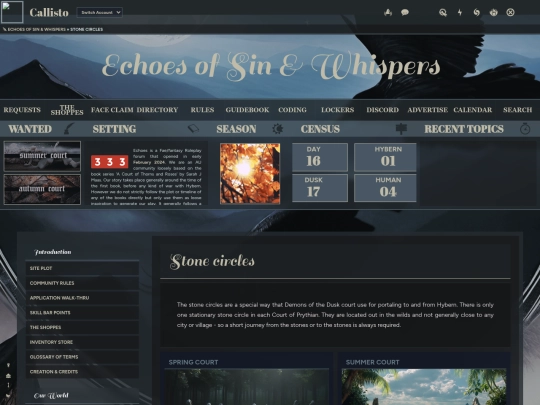Viewport: 540px width, 405px height.
Task: Open Rules in the navigation bar
Action: click(202, 110)
